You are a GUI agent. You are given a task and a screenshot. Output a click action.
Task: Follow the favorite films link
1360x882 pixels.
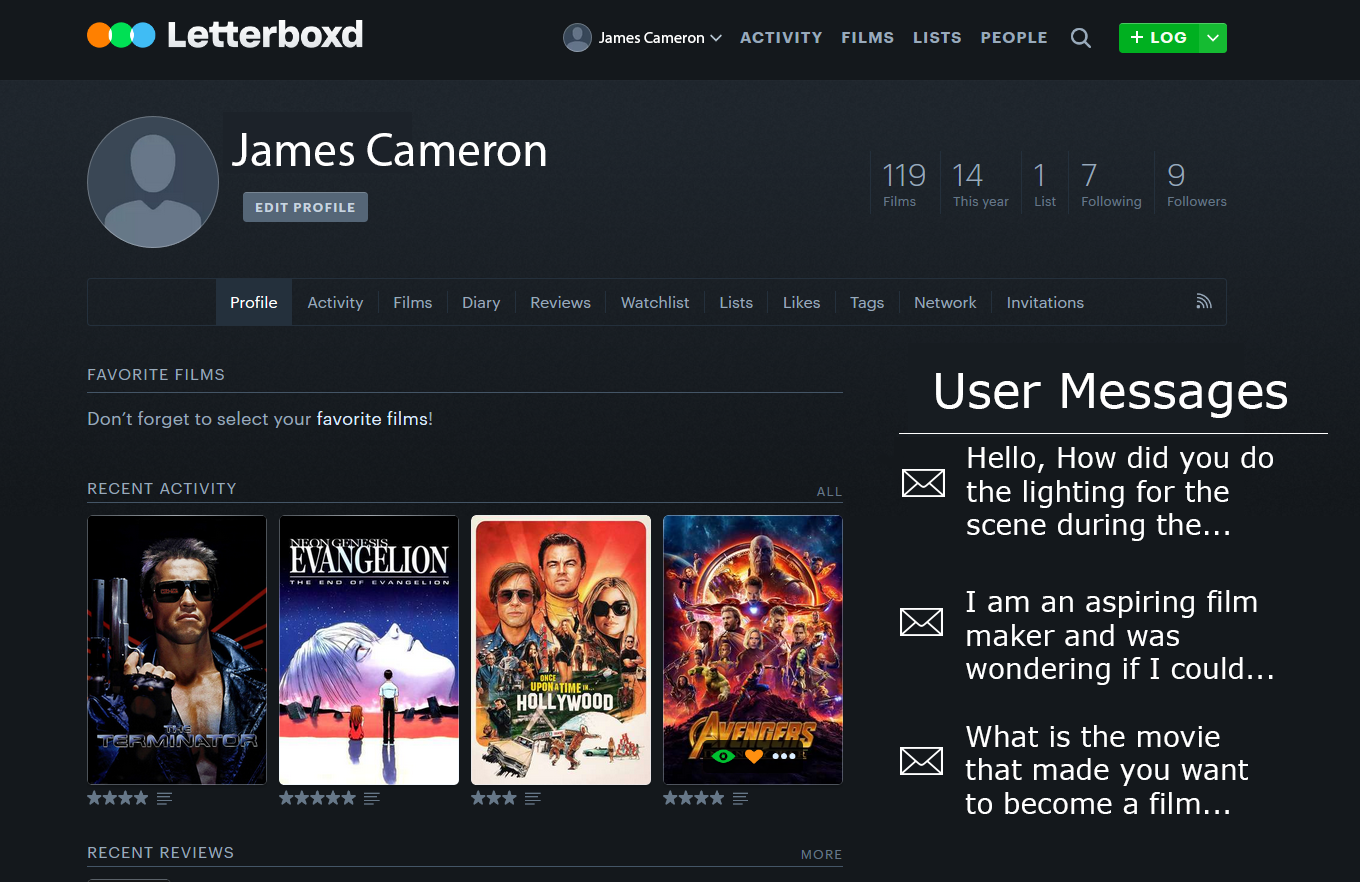point(372,419)
